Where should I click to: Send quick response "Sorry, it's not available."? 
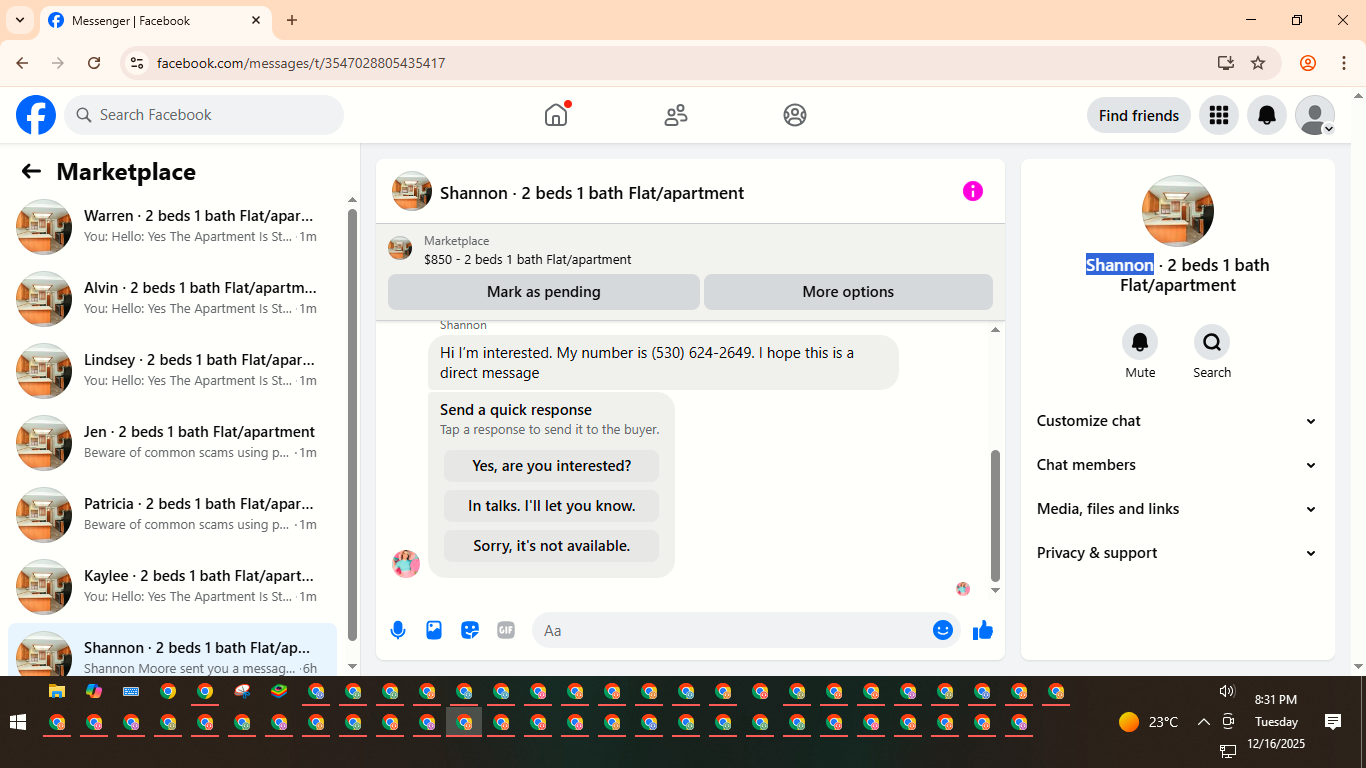point(552,546)
